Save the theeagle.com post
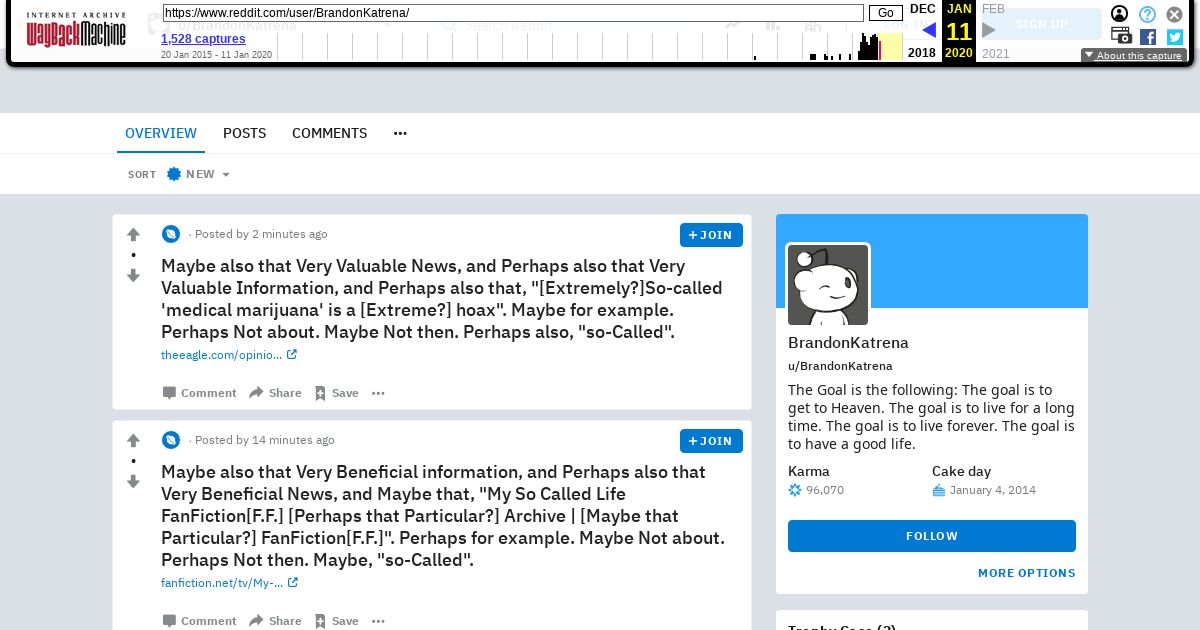Screen dimensions: 1200x630 click(x=336, y=393)
